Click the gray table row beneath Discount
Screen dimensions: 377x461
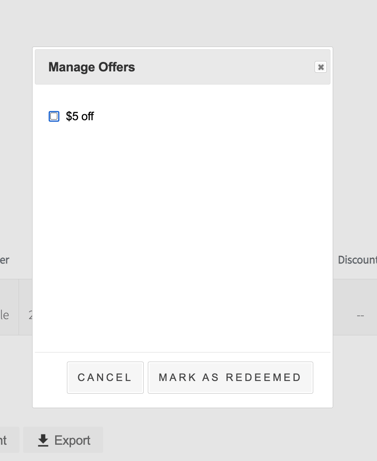click(x=355, y=307)
